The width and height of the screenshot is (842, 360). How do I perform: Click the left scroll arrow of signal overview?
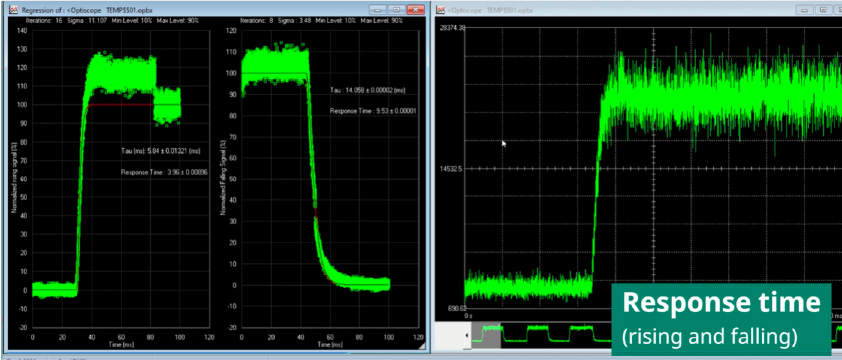pos(466,336)
